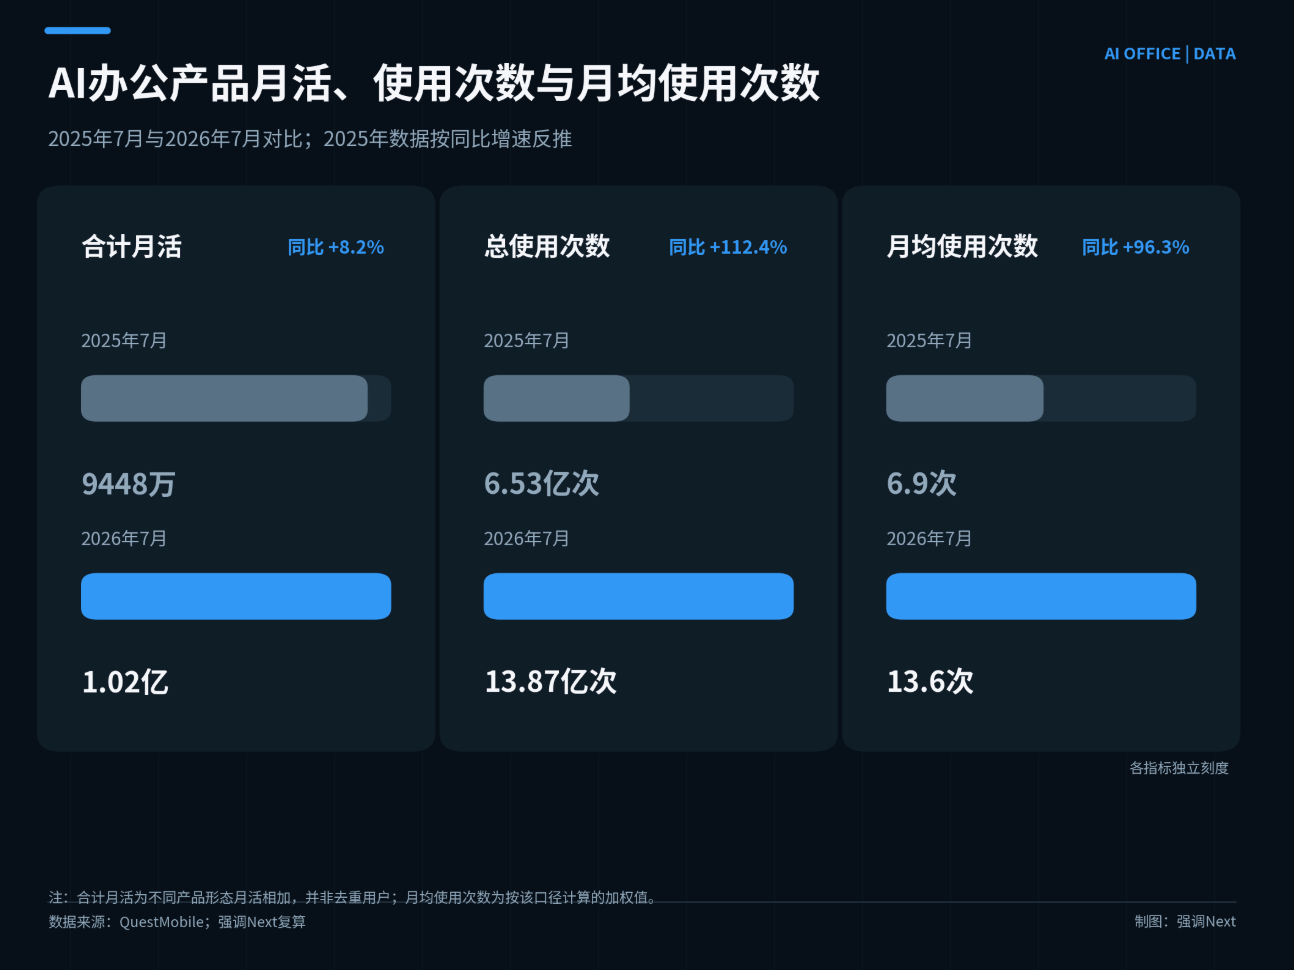Click the blue 2026 bar for 月均使用次数
This screenshot has width=1294, height=970.
coord(1041,596)
